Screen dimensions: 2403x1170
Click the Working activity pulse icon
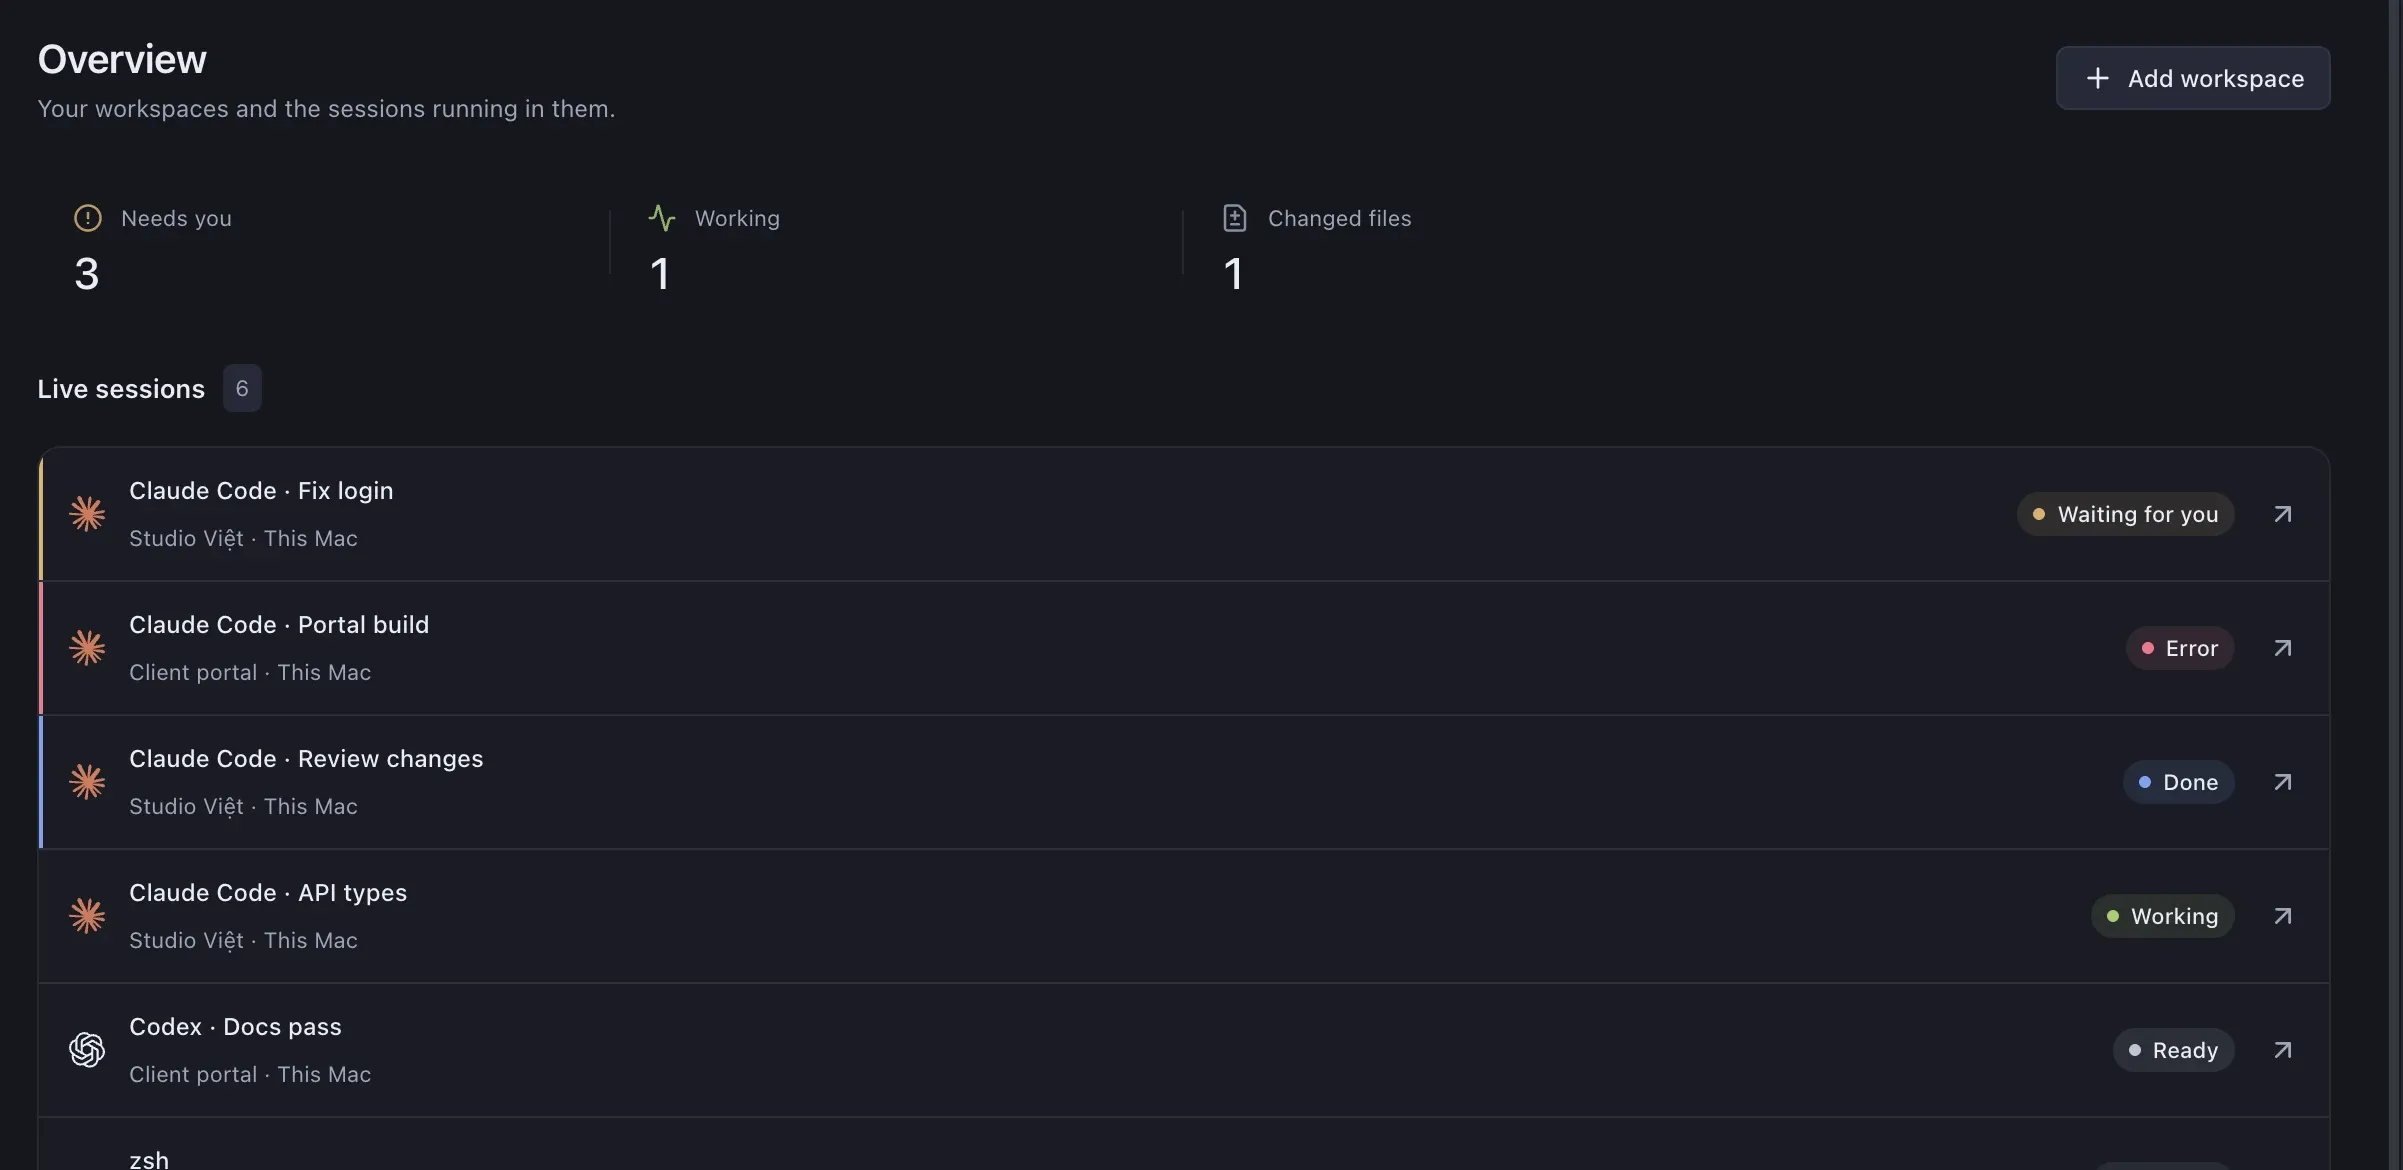pyautogui.click(x=661, y=218)
